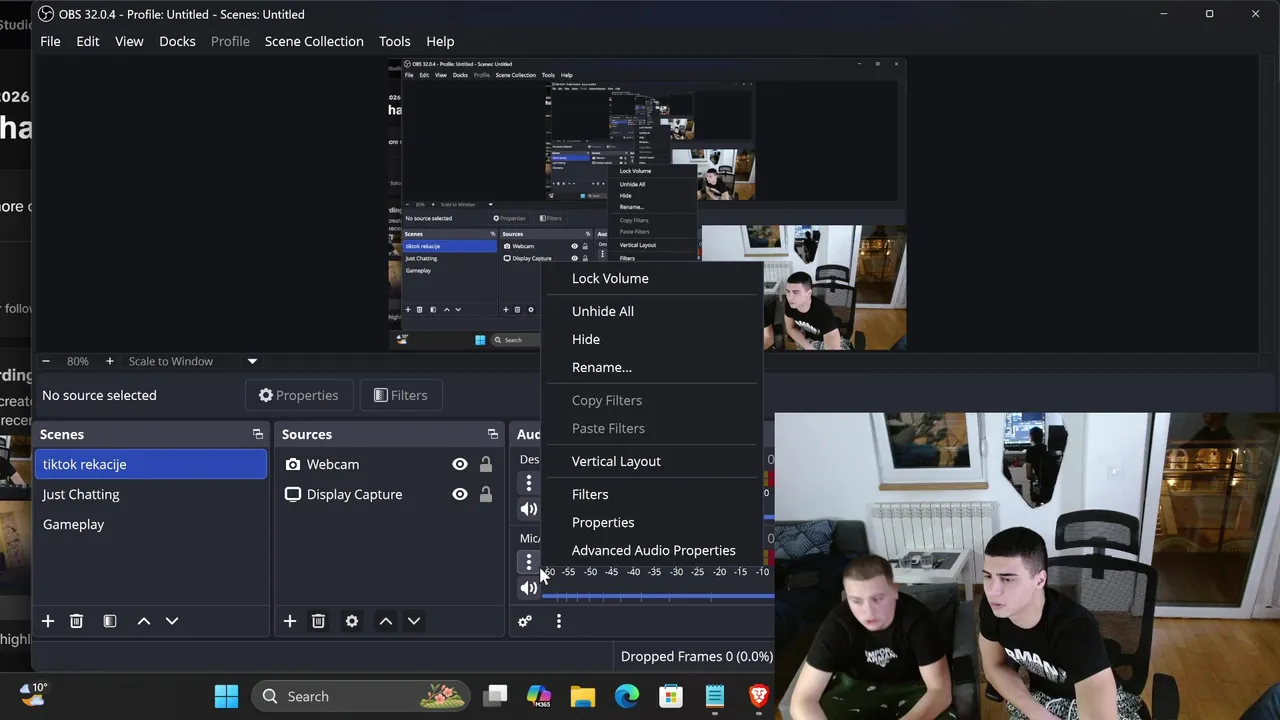Move source up arrow in Sources panel
Image resolution: width=1280 pixels, height=720 pixels.
point(386,621)
